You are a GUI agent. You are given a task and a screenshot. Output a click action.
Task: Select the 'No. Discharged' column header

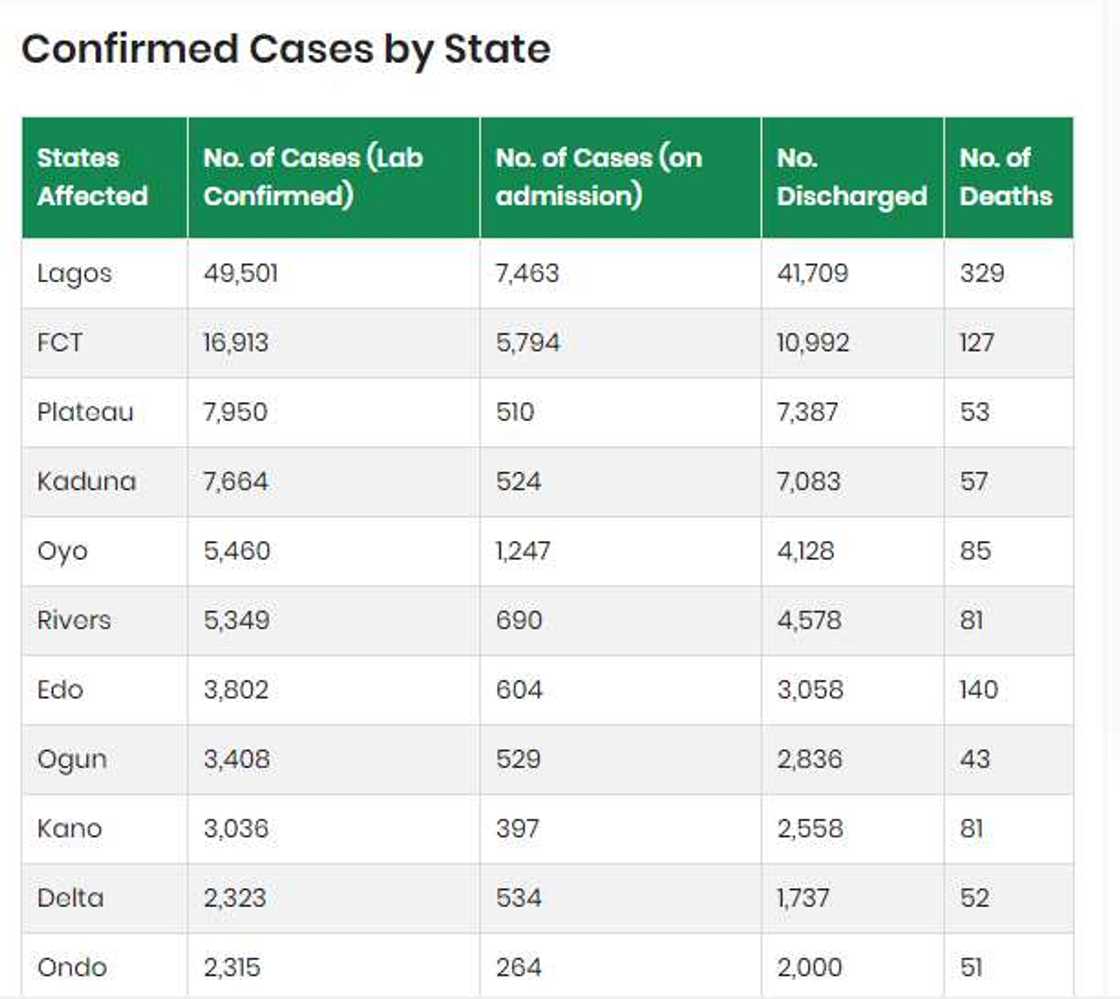851,177
